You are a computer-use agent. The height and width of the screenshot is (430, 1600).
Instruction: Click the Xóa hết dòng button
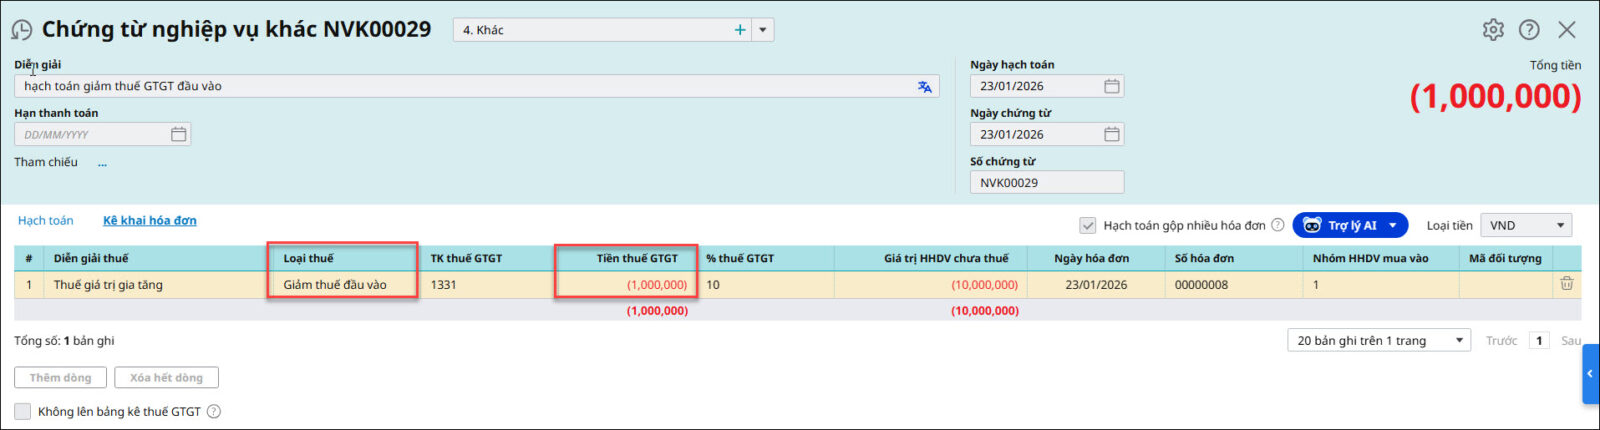click(166, 378)
